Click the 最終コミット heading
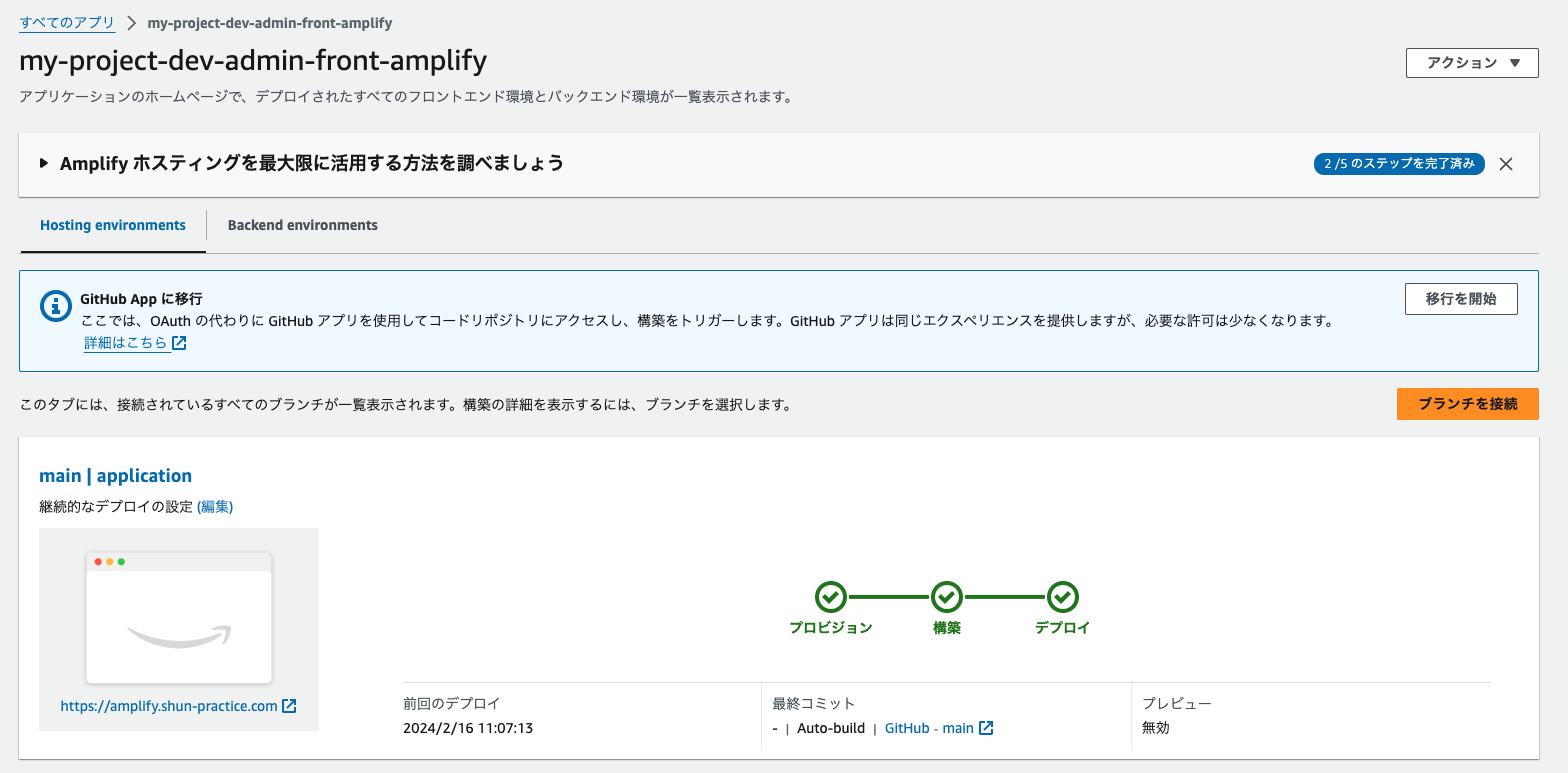1568x773 pixels. 815,704
